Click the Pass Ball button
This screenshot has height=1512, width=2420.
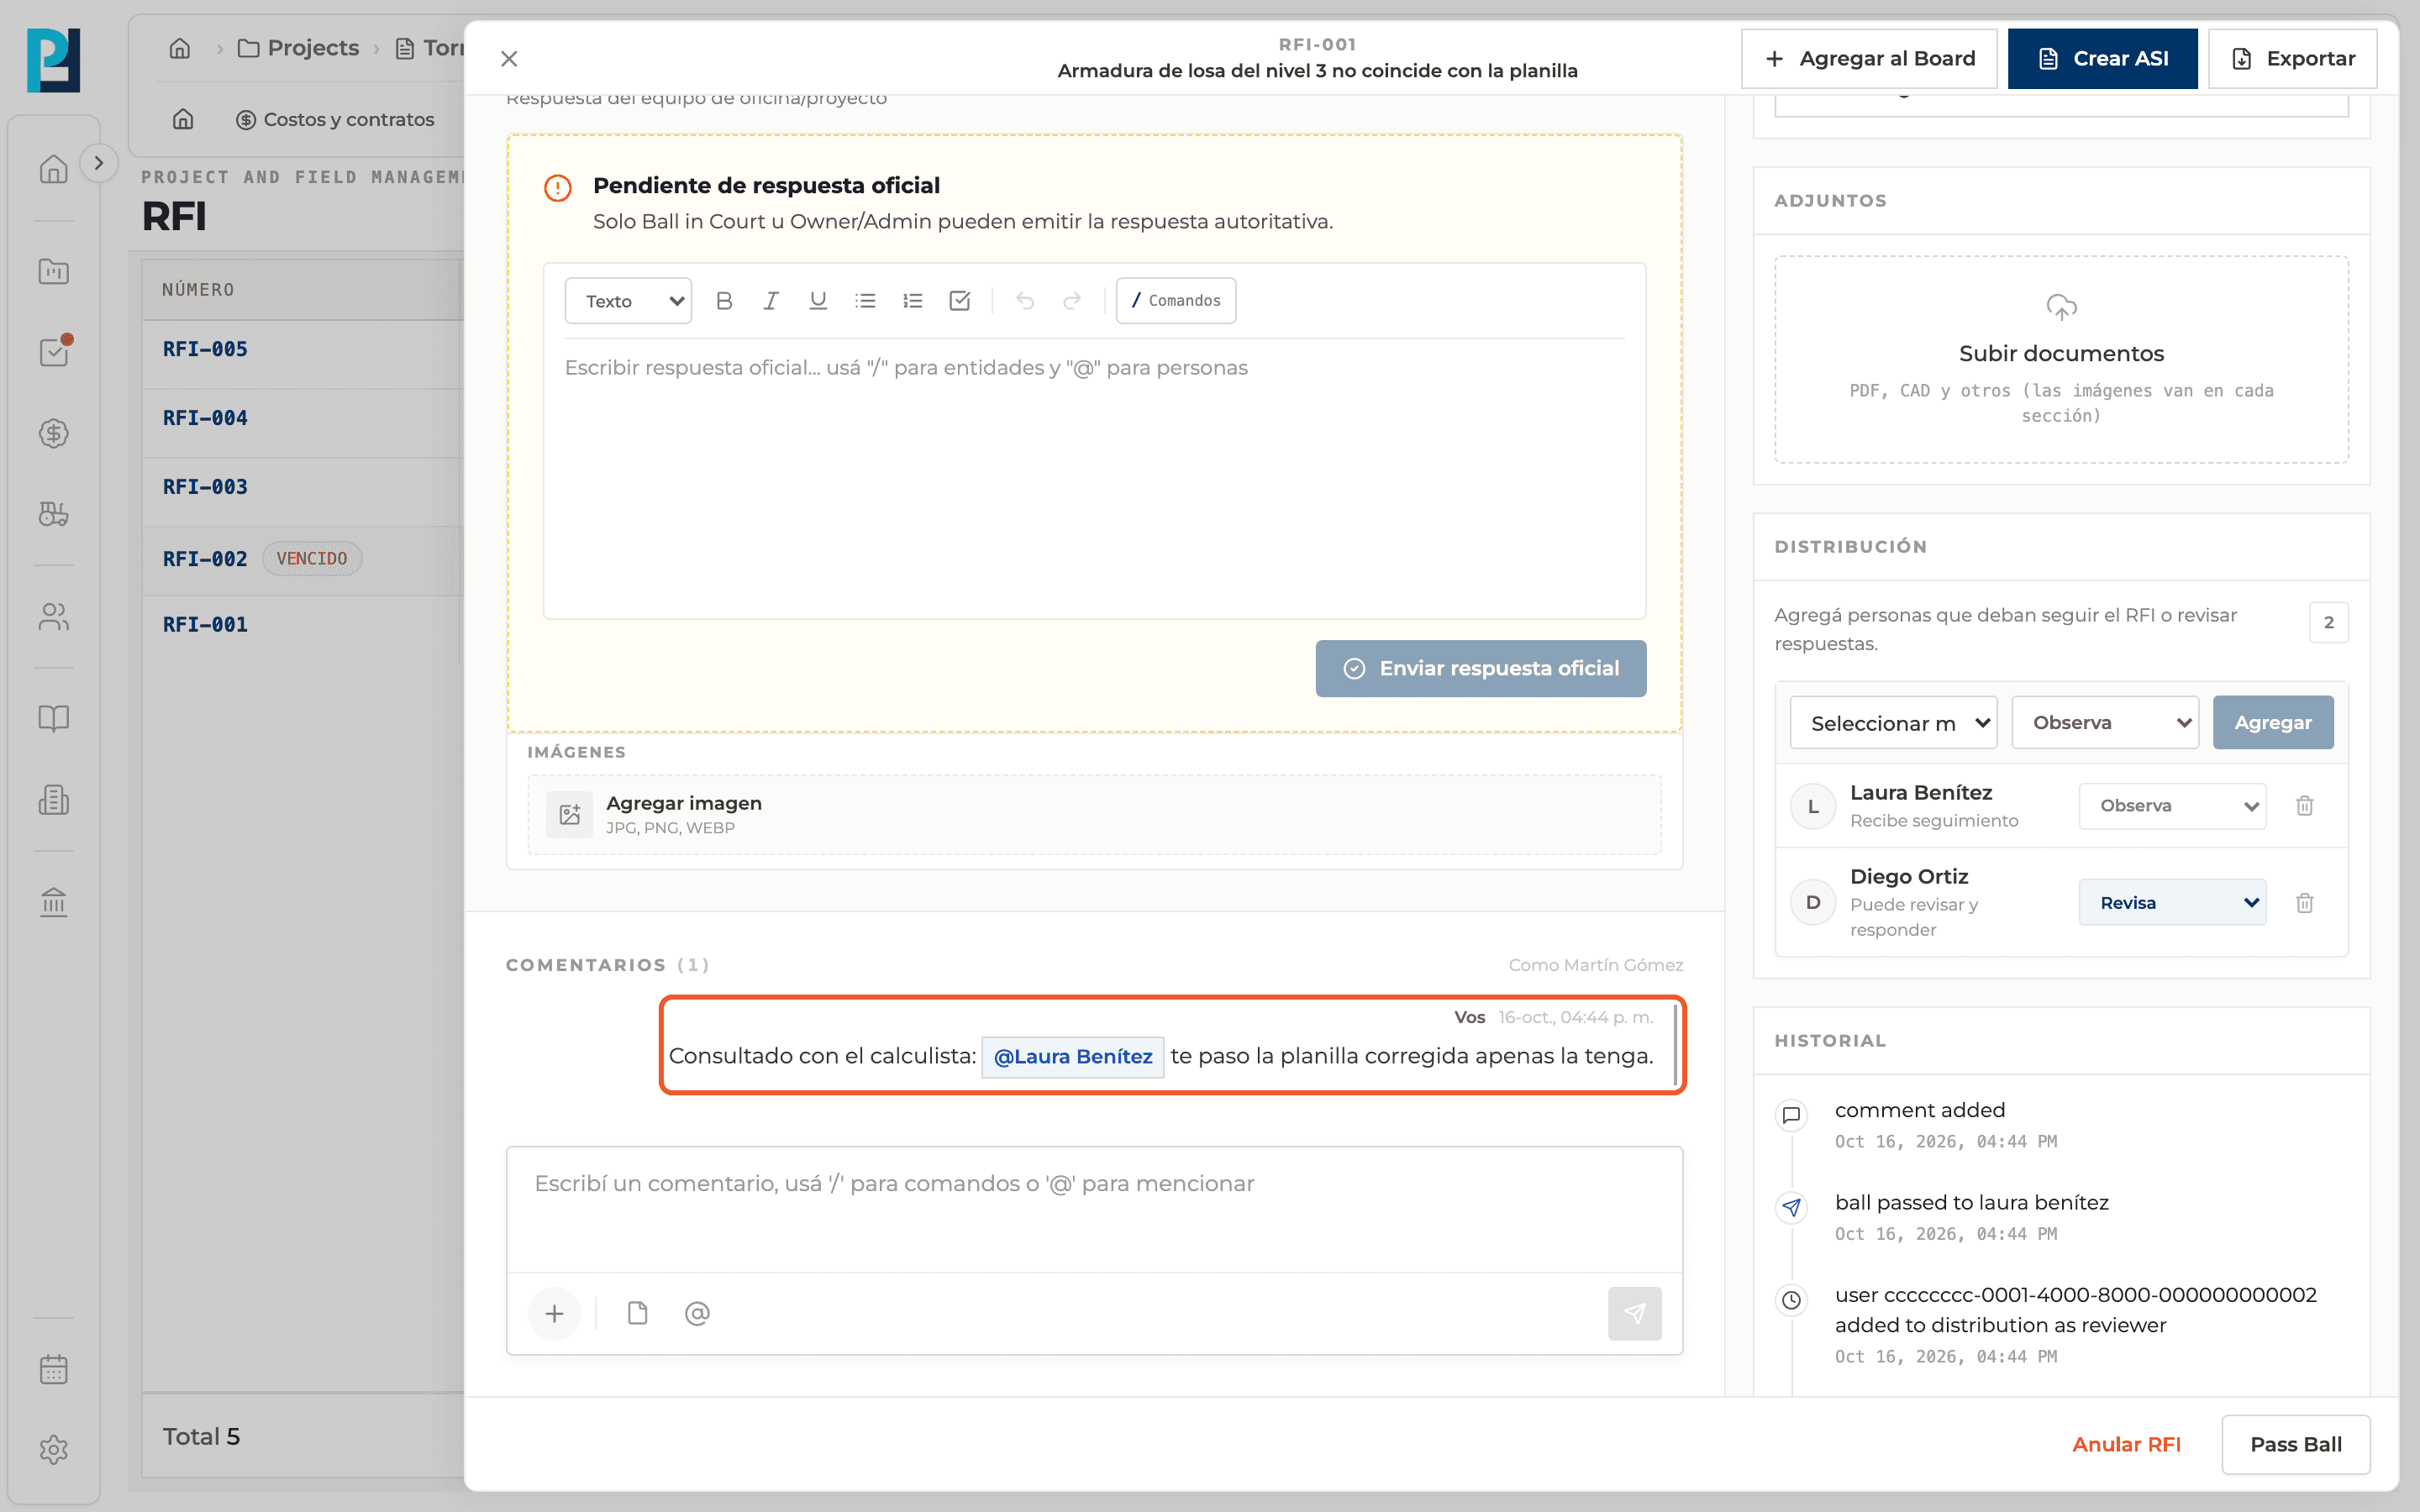click(x=2295, y=1444)
